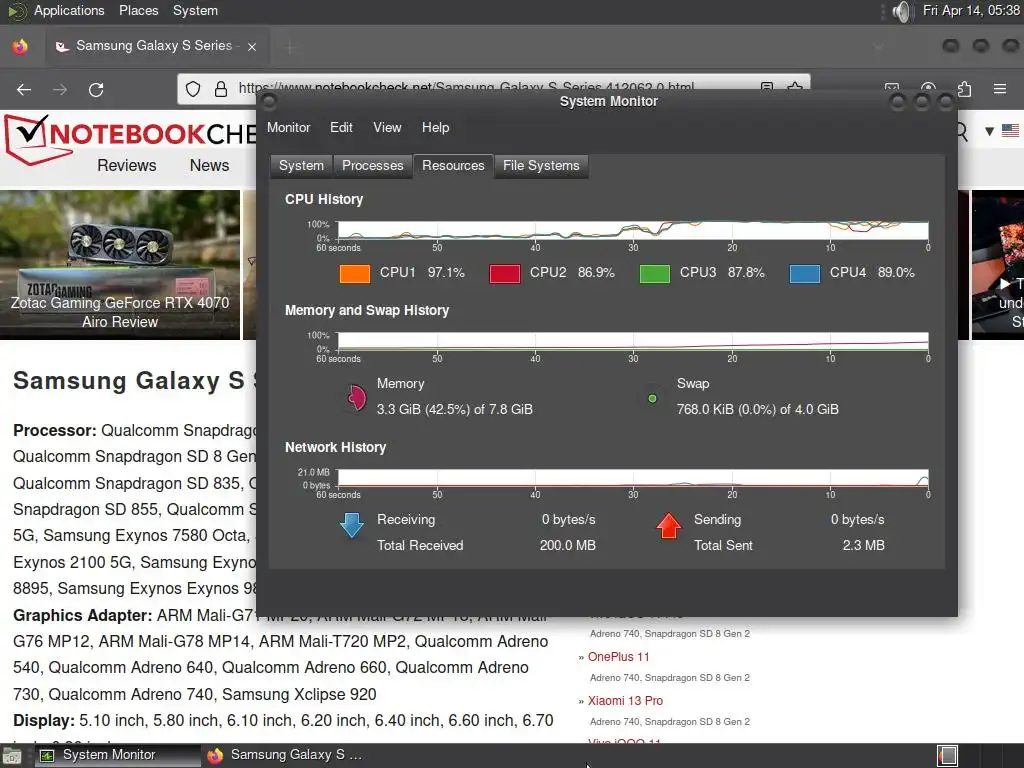Click the CPU1 orange color swatch

(355, 273)
